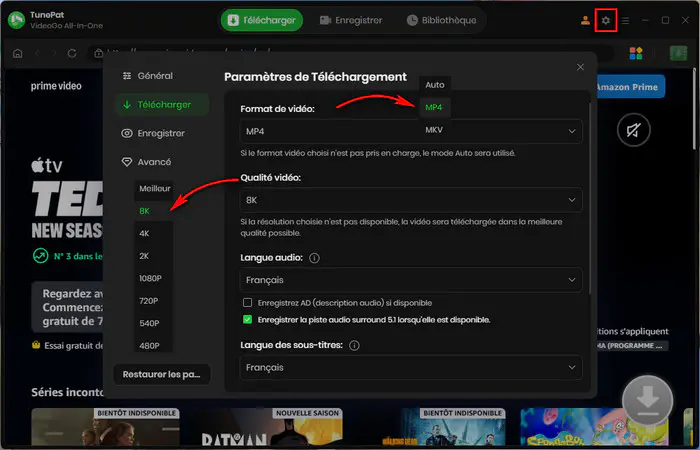Select 720P quality option
Screen dimensions: 700x450
pos(154,300)
